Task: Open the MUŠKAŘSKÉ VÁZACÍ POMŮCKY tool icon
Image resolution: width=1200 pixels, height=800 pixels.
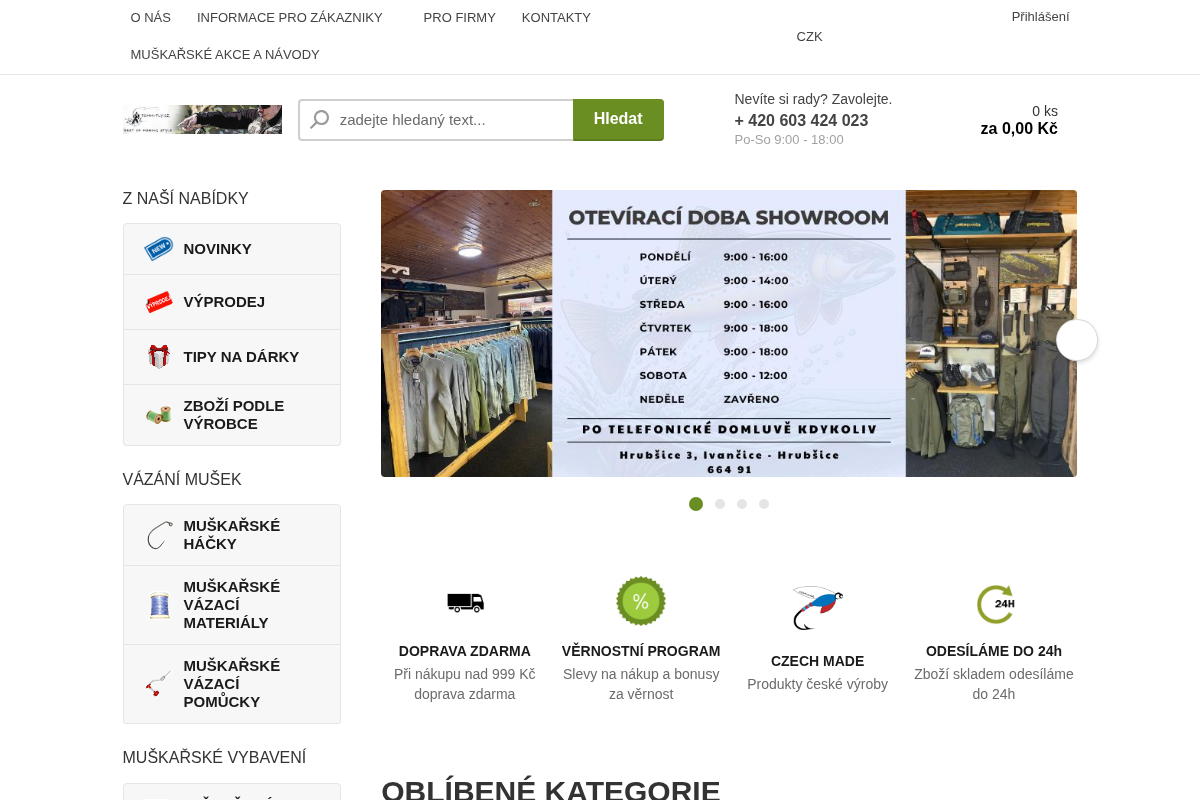Action: click(159, 684)
